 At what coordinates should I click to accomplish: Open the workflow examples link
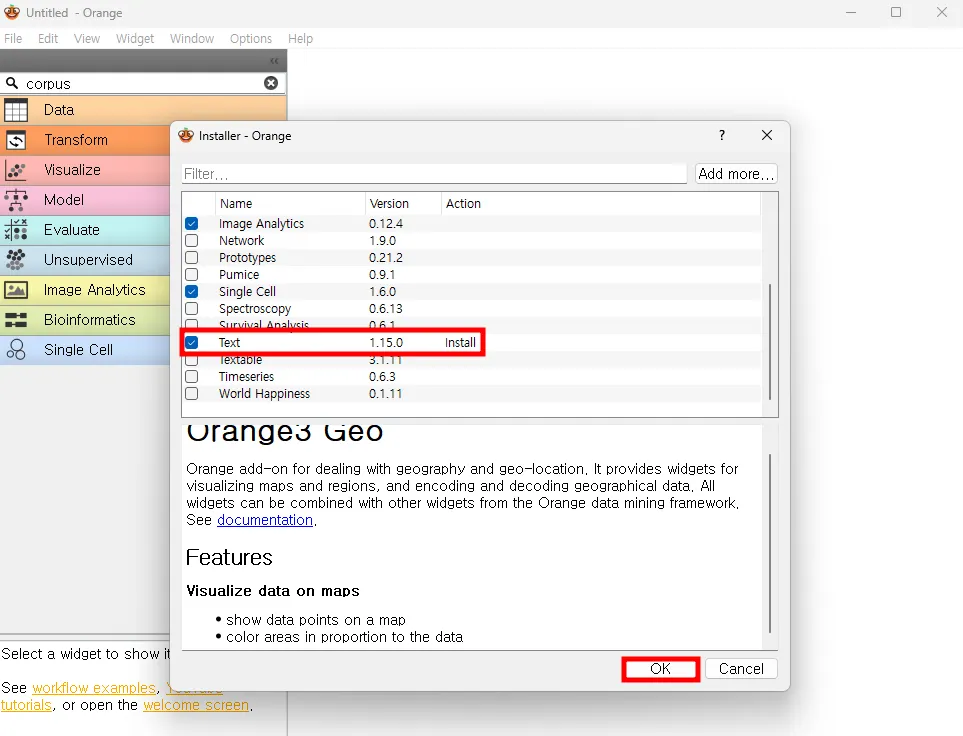click(94, 687)
